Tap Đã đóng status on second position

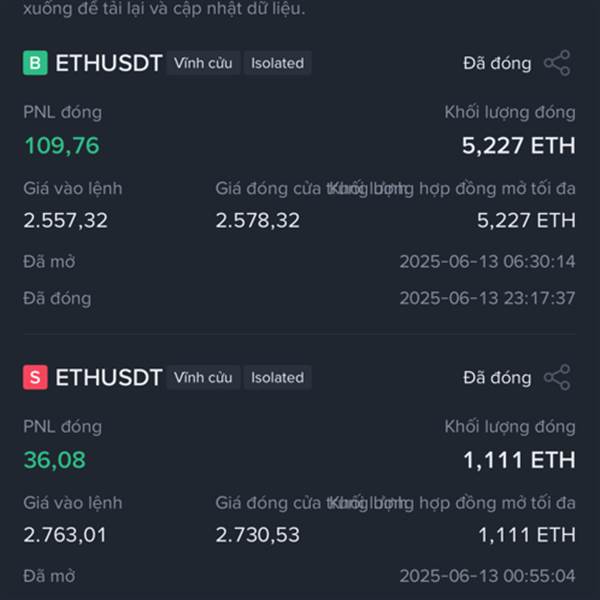point(497,378)
